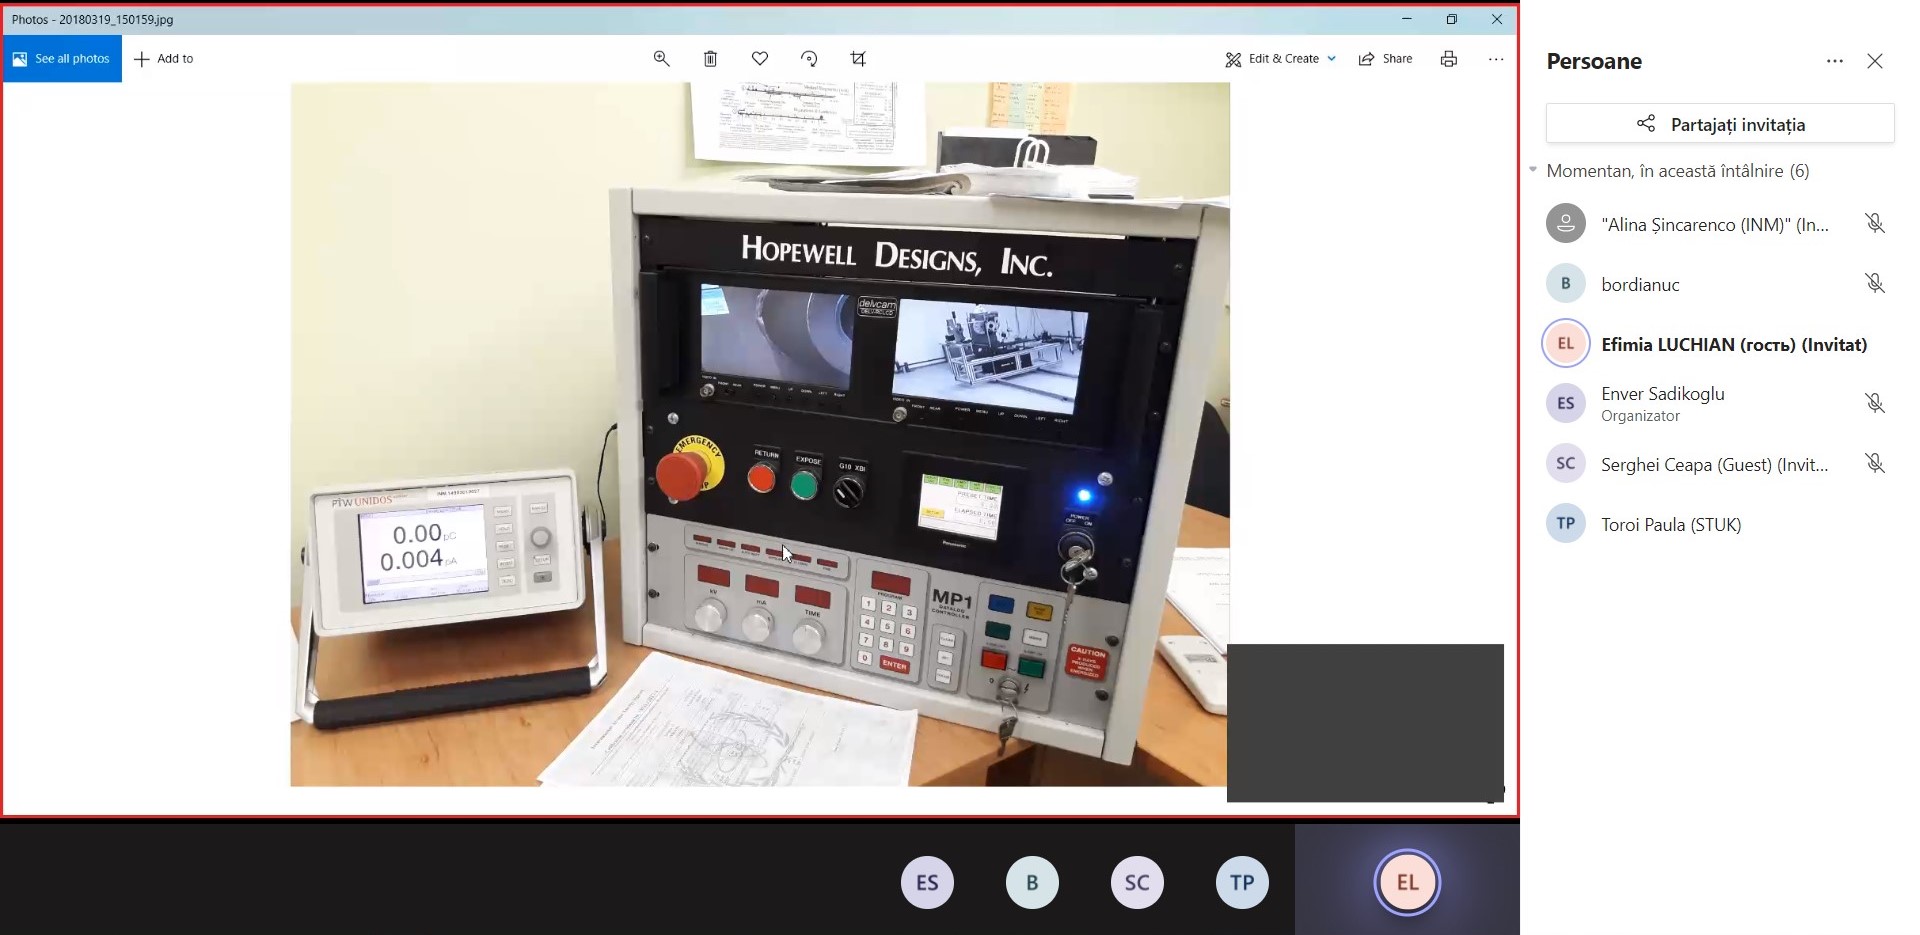Click the Partajați invitația button
Image resolution: width=1920 pixels, height=935 pixels.
coord(1720,124)
